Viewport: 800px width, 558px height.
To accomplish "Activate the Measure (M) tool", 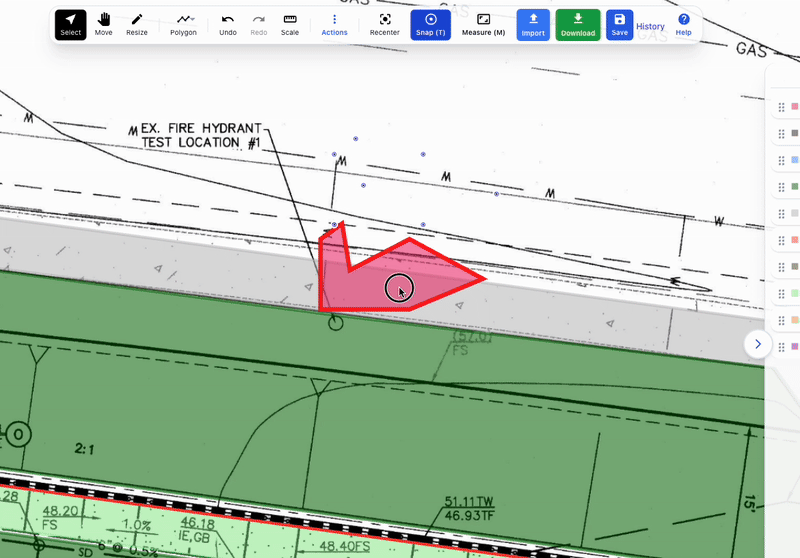I will pyautogui.click(x=483, y=24).
